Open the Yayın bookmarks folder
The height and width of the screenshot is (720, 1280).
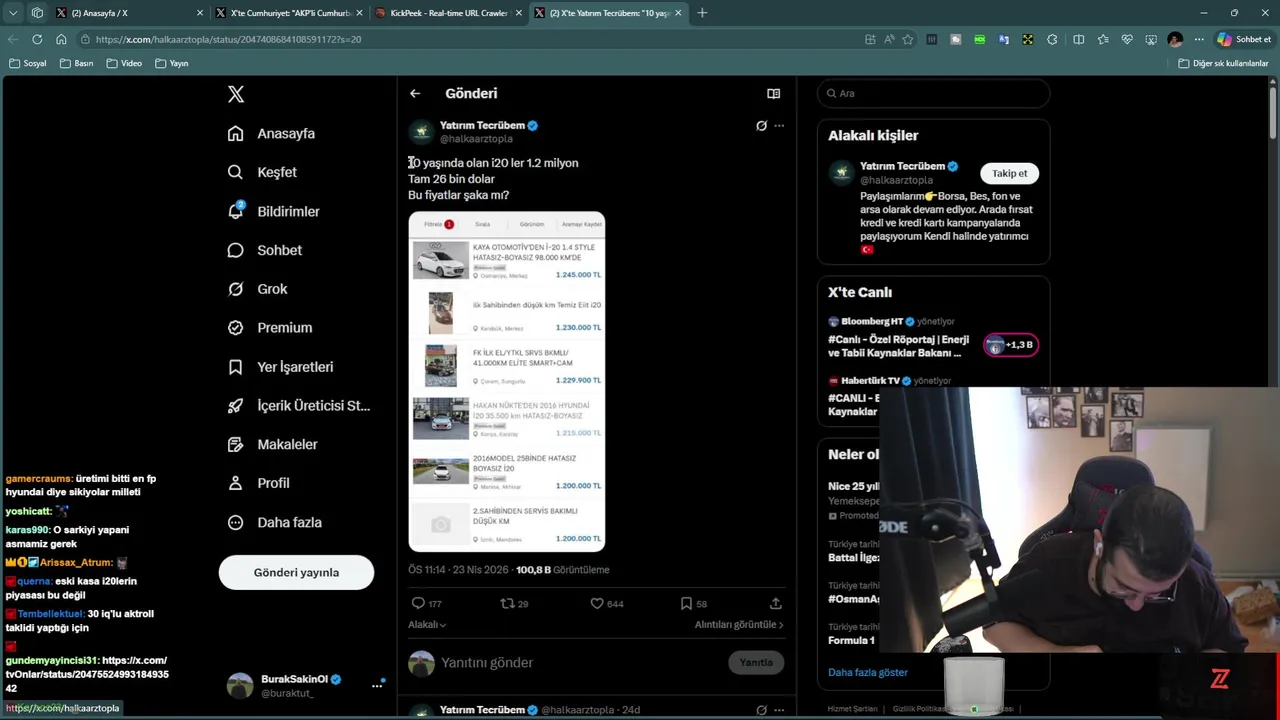[172, 63]
